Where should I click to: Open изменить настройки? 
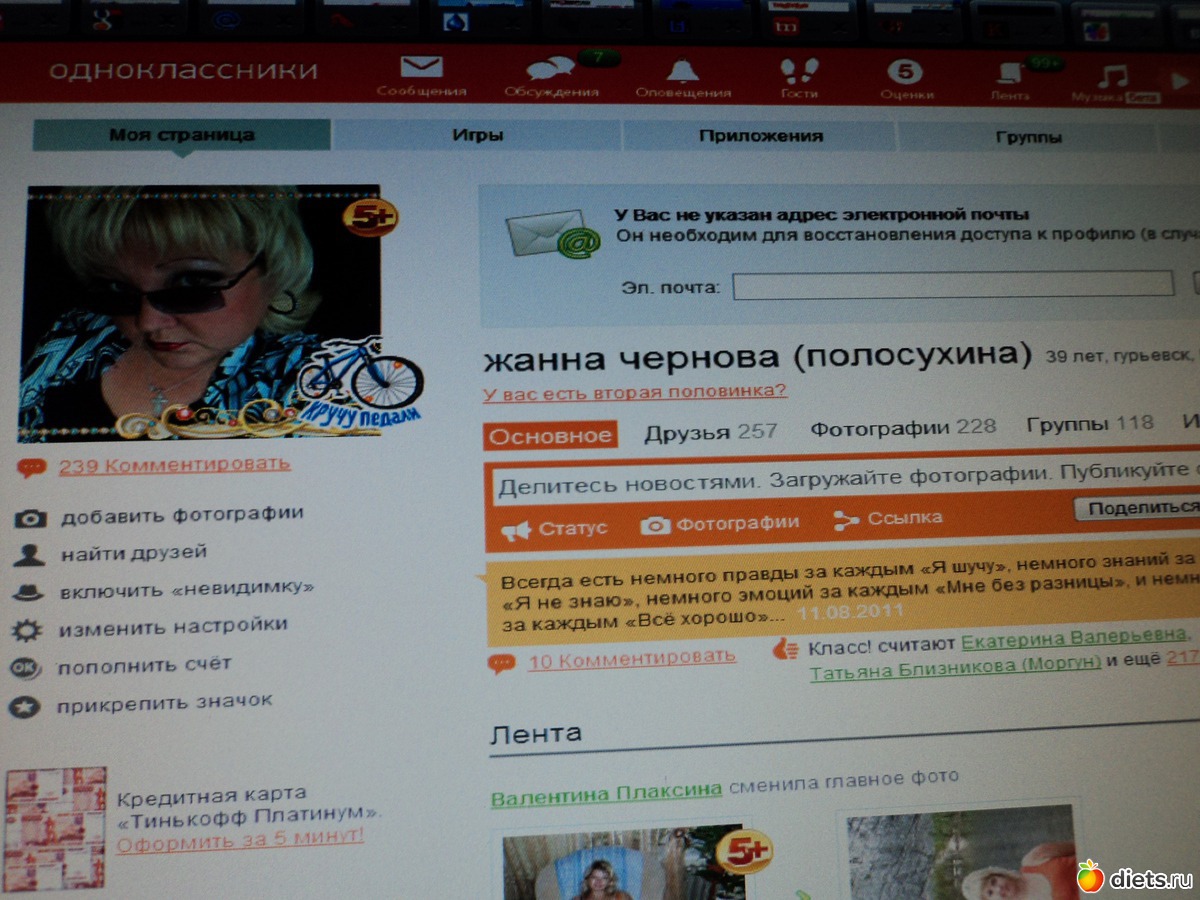coord(172,627)
